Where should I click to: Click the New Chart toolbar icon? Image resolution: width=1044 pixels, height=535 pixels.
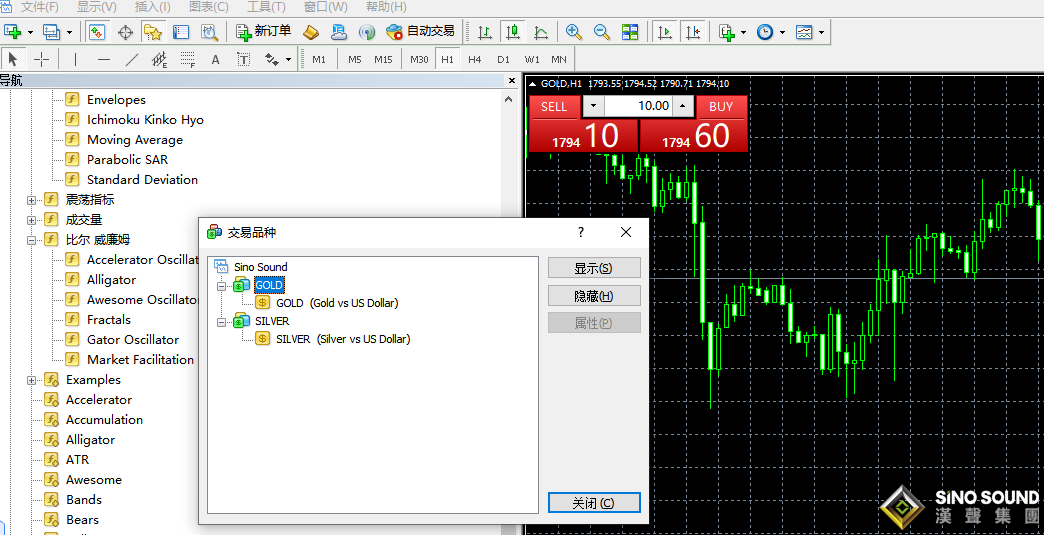pos(13,31)
